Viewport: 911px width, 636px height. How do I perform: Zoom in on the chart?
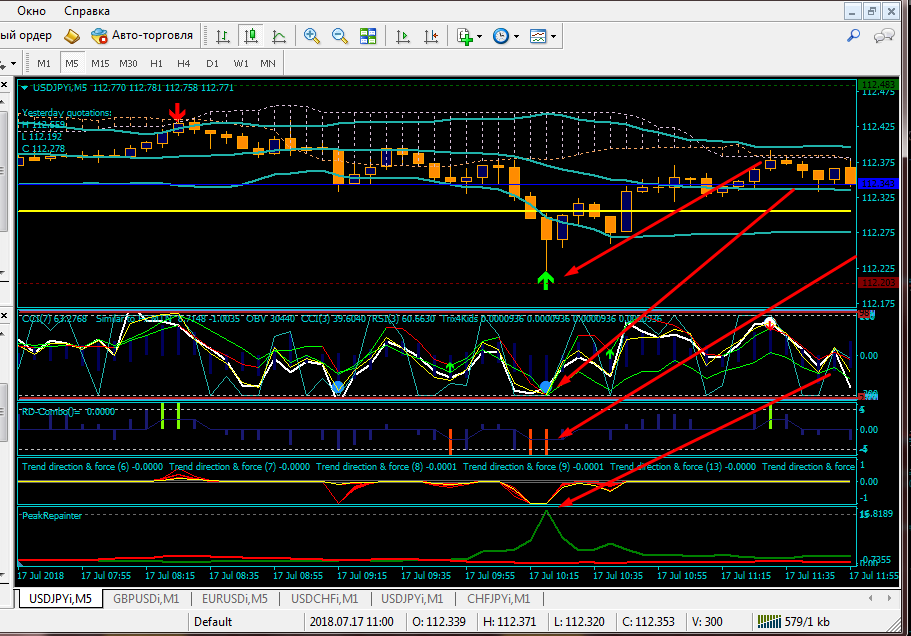pyautogui.click(x=311, y=36)
